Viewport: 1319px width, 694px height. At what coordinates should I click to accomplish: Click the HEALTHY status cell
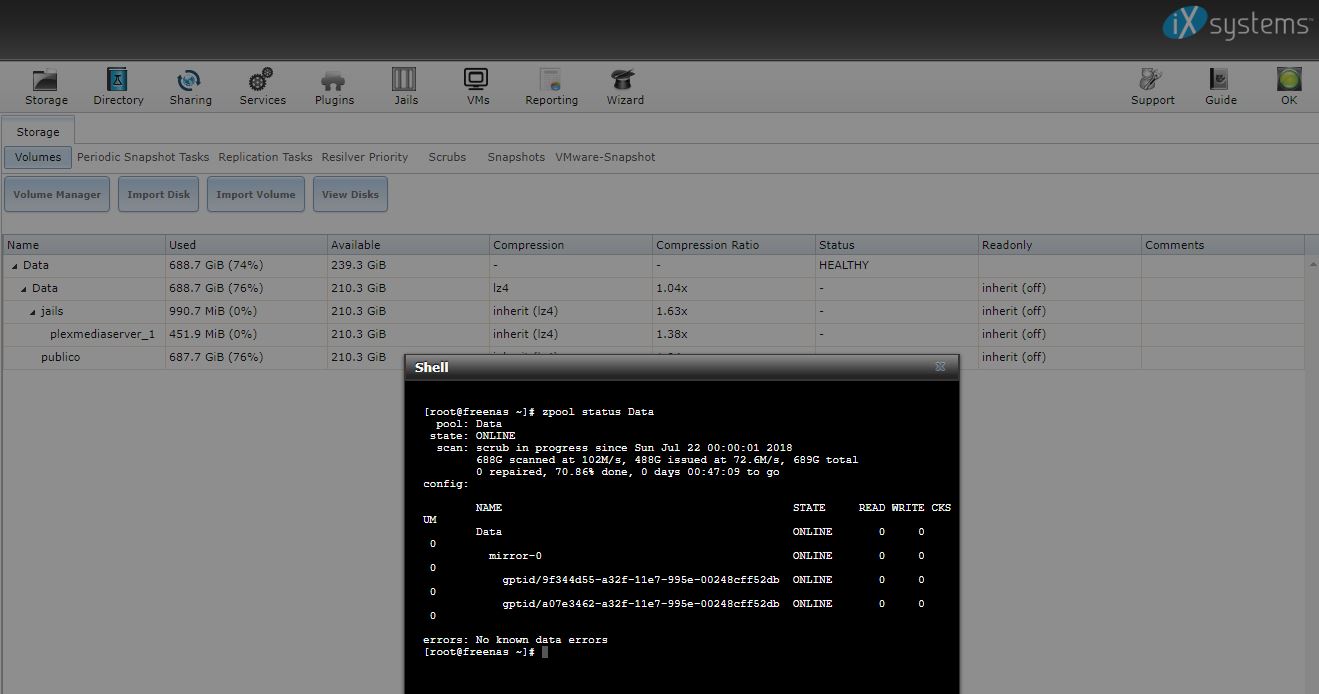click(897, 265)
